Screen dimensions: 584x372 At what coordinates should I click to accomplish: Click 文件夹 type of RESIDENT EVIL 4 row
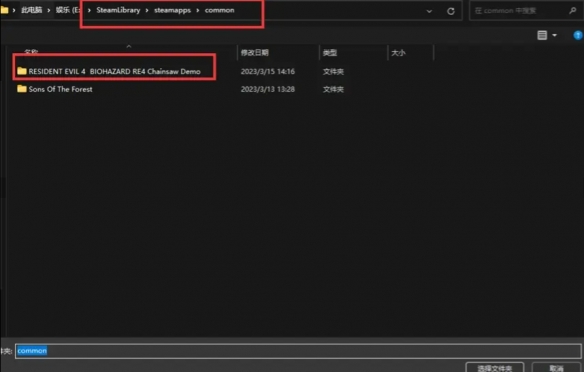click(333, 71)
